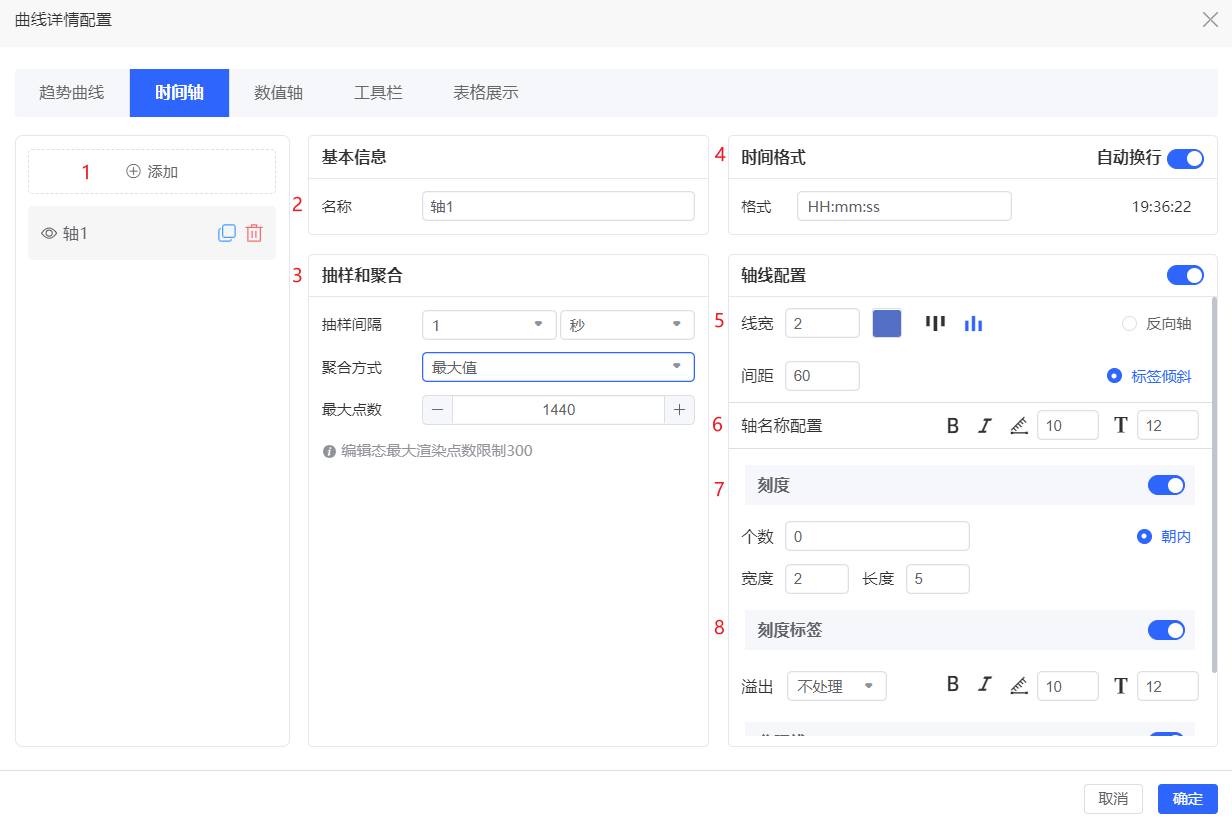Open the blue 线宽 color swatch
Image resolution: width=1232 pixels, height=819 pixels.
coord(887,323)
